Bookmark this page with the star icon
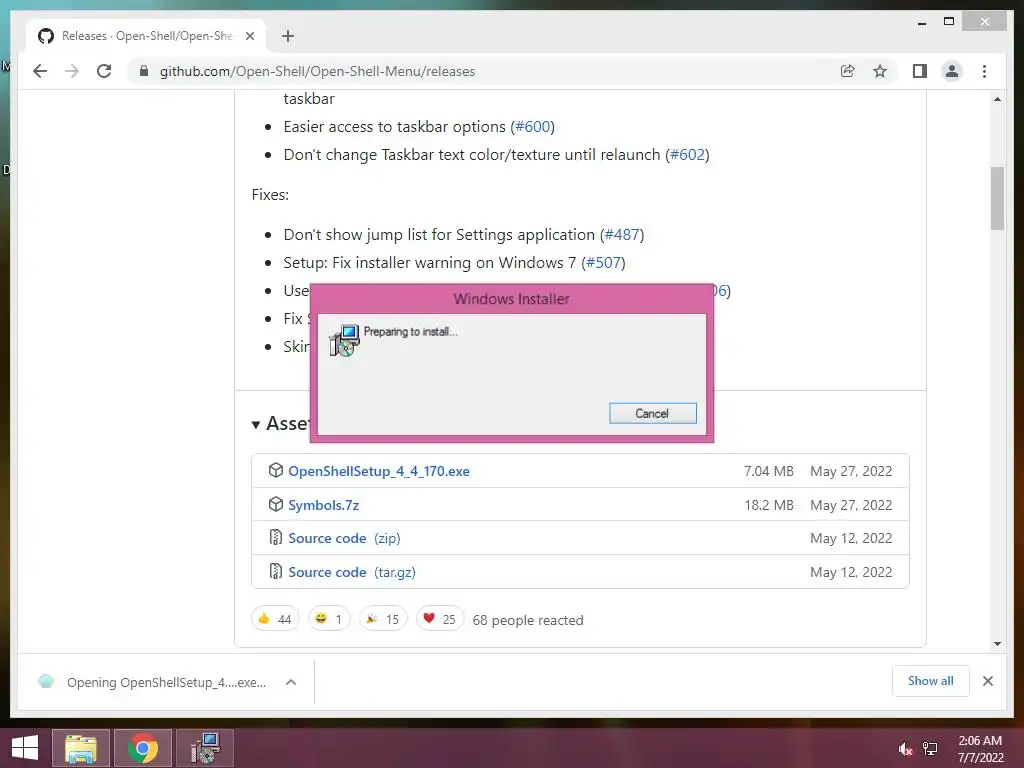The height and width of the screenshot is (768, 1024). click(880, 71)
